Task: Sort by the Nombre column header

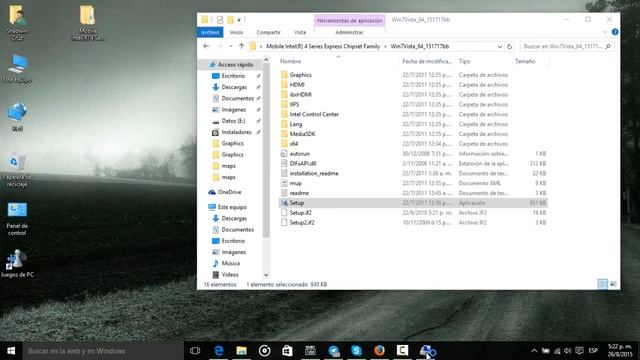Action: point(291,61)
